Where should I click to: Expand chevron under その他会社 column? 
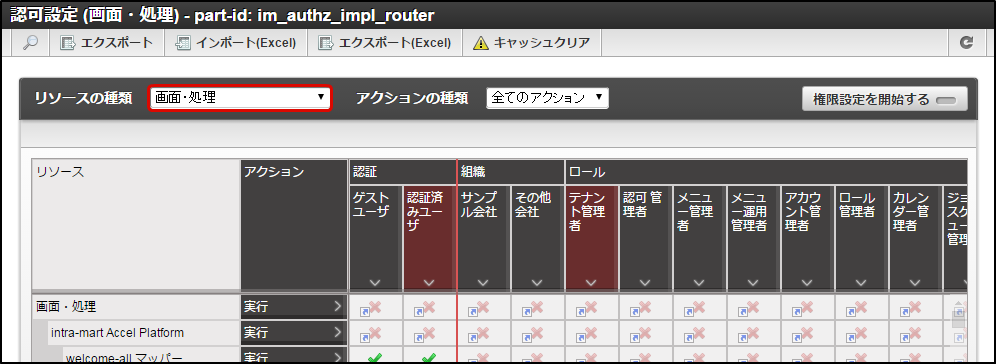point(537,283)
